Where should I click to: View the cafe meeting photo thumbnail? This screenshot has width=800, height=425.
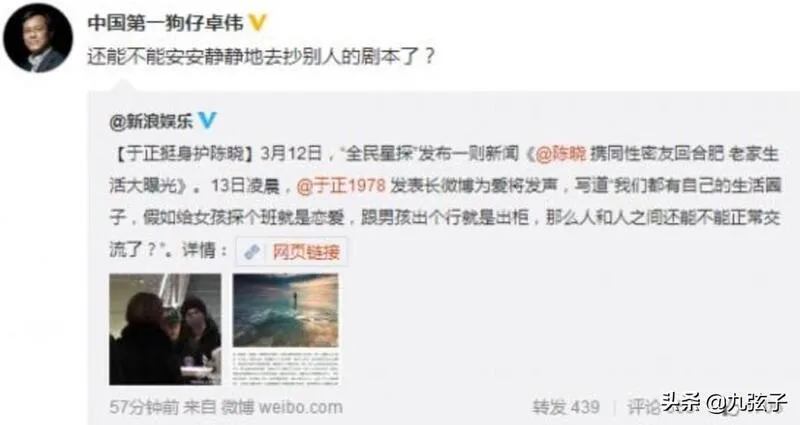click(x=165, y=329)
